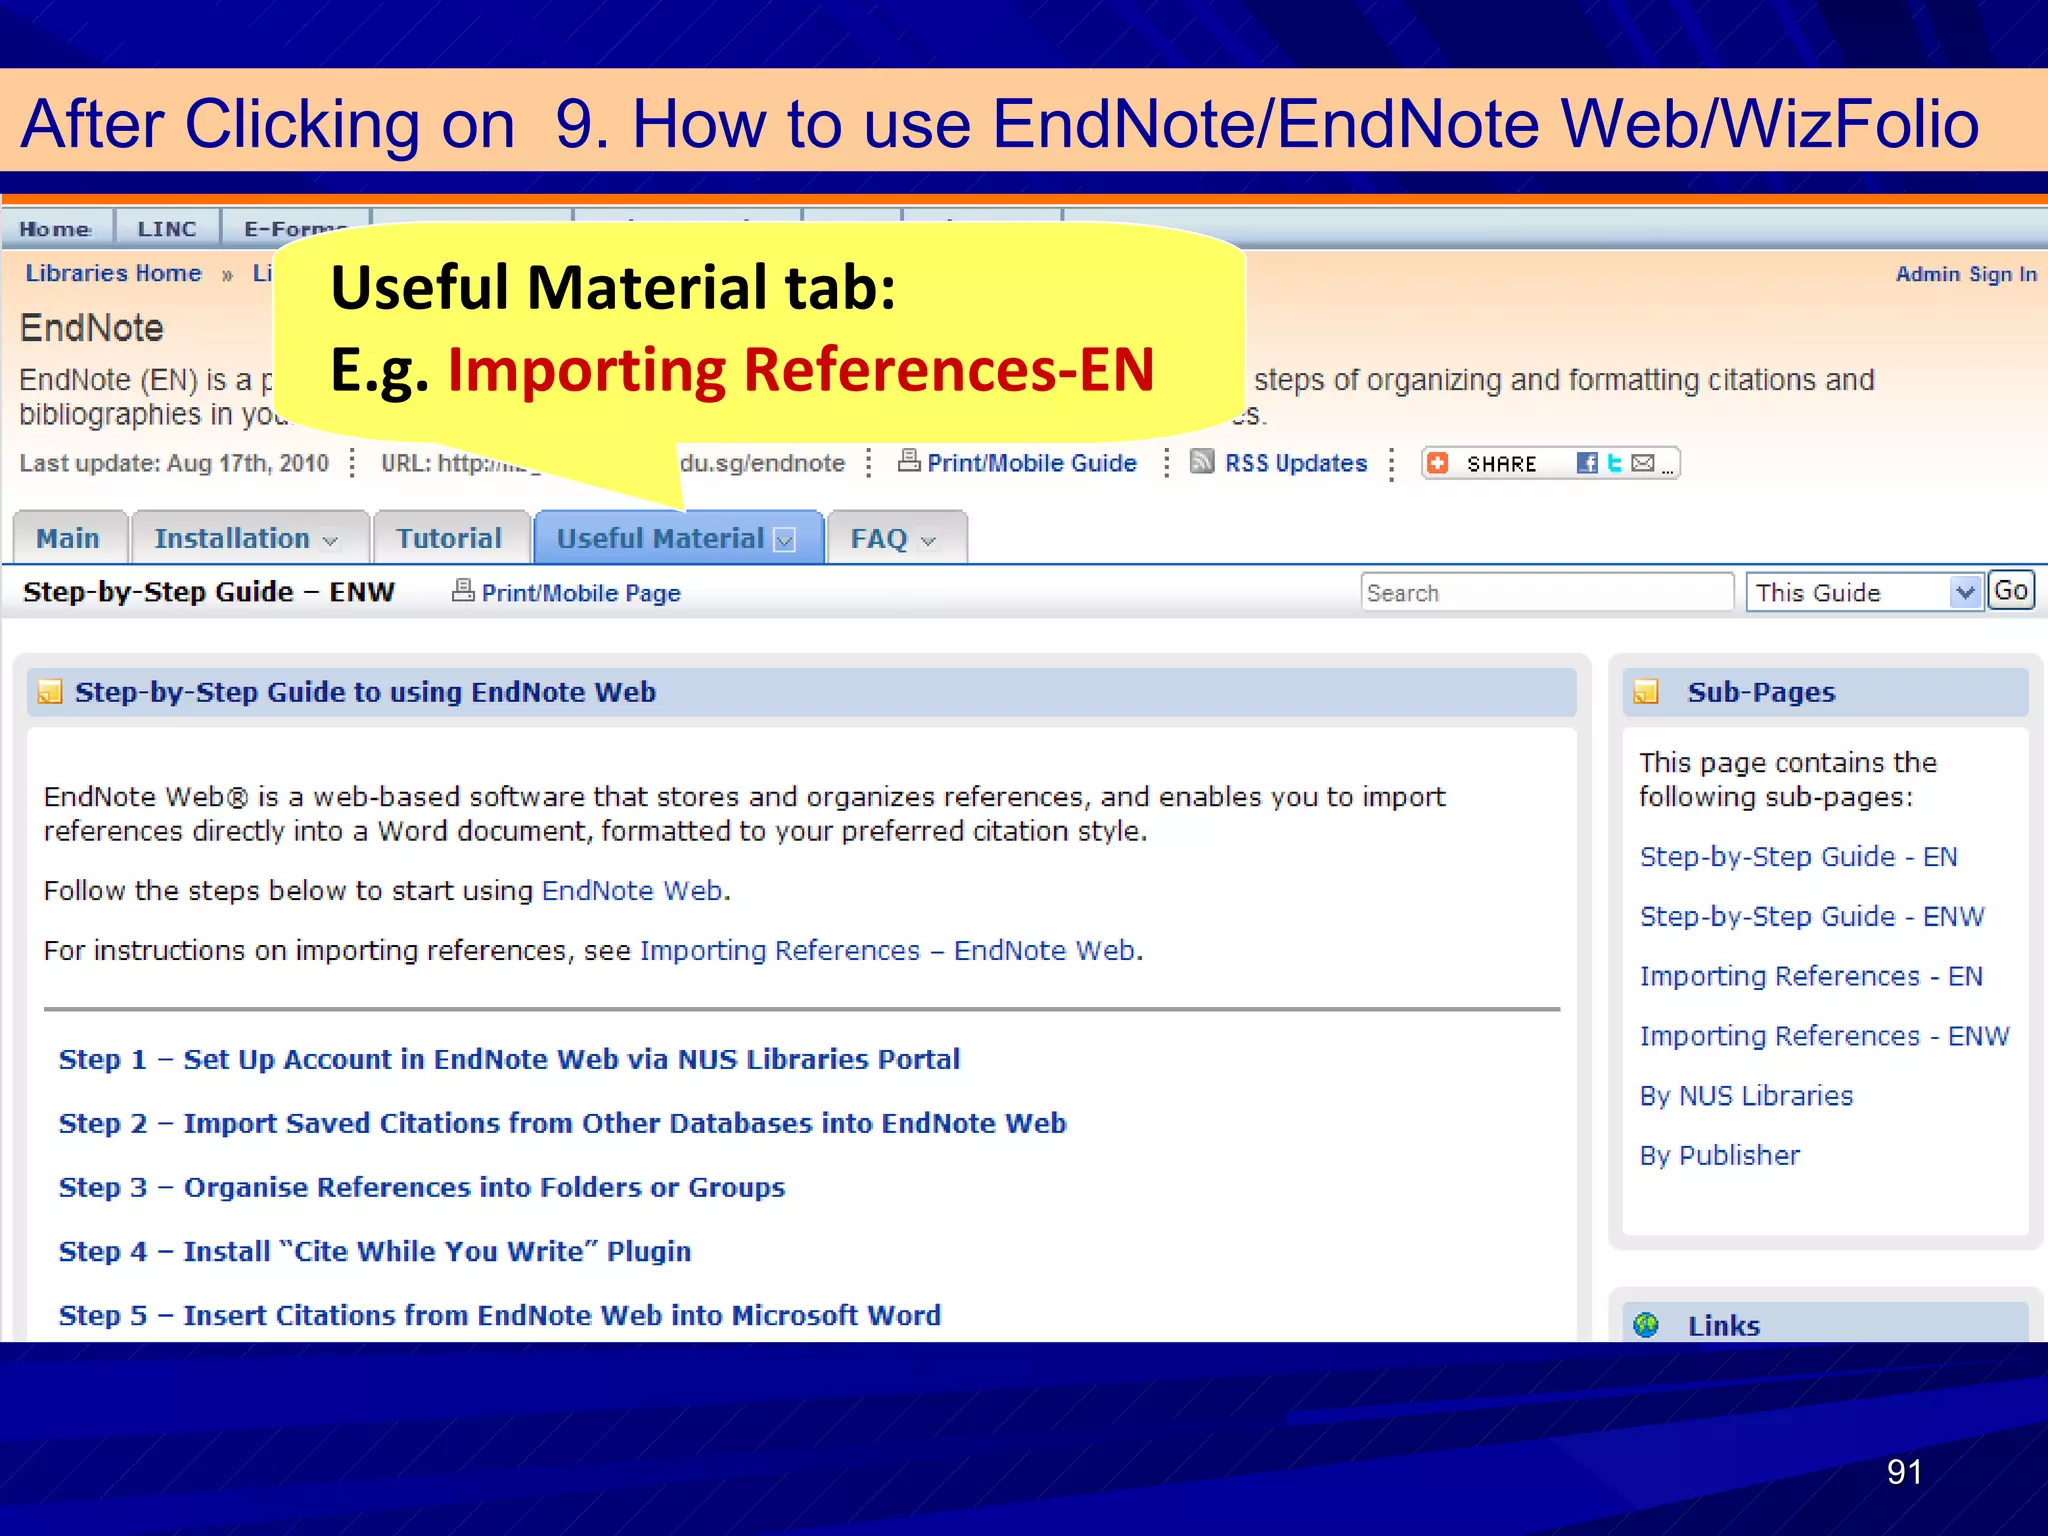Click the Links box heading
Image resolution: width=2048 pixels, height=1536 pixels.
pos(1723,1325)
